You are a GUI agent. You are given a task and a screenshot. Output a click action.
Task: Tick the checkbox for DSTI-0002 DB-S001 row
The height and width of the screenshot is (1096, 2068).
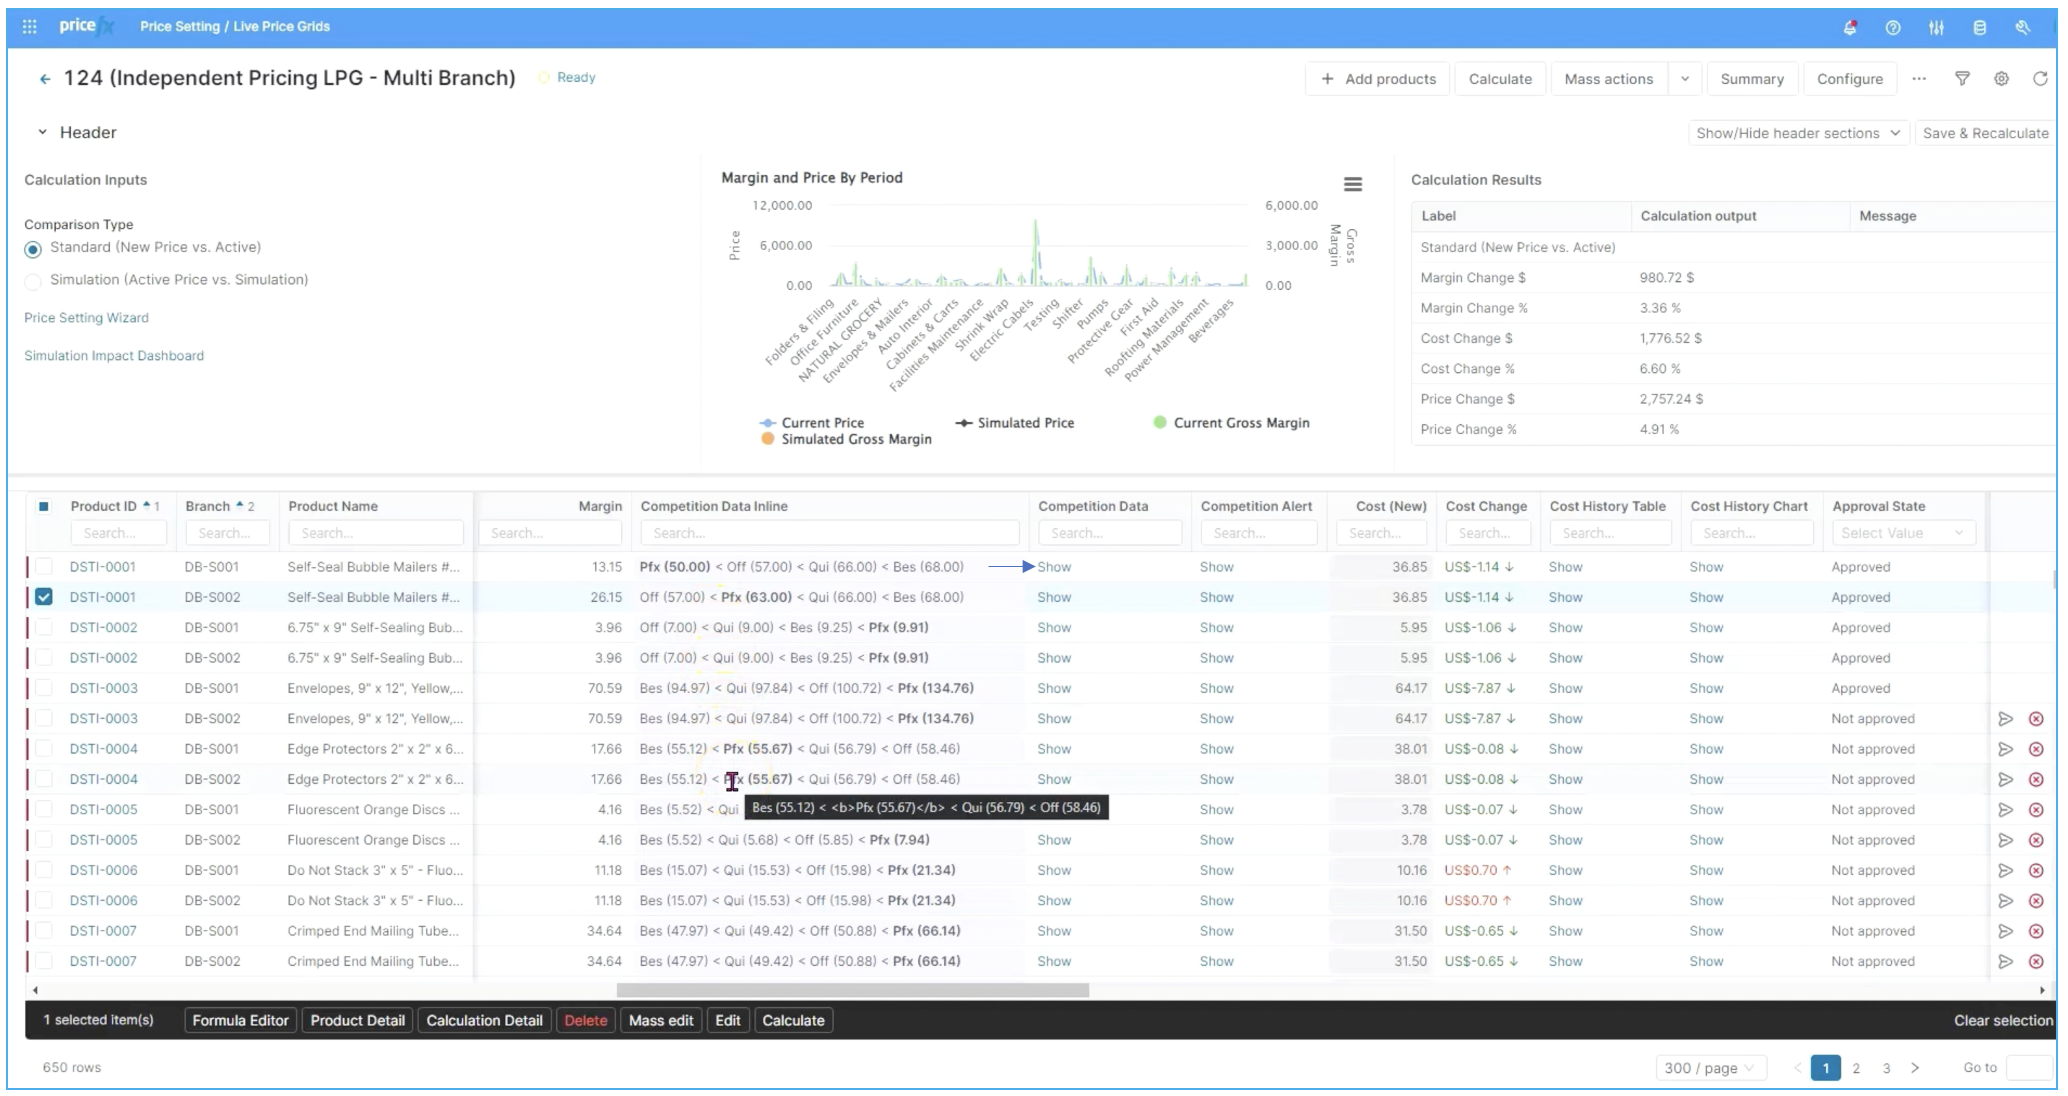(44, 628)
